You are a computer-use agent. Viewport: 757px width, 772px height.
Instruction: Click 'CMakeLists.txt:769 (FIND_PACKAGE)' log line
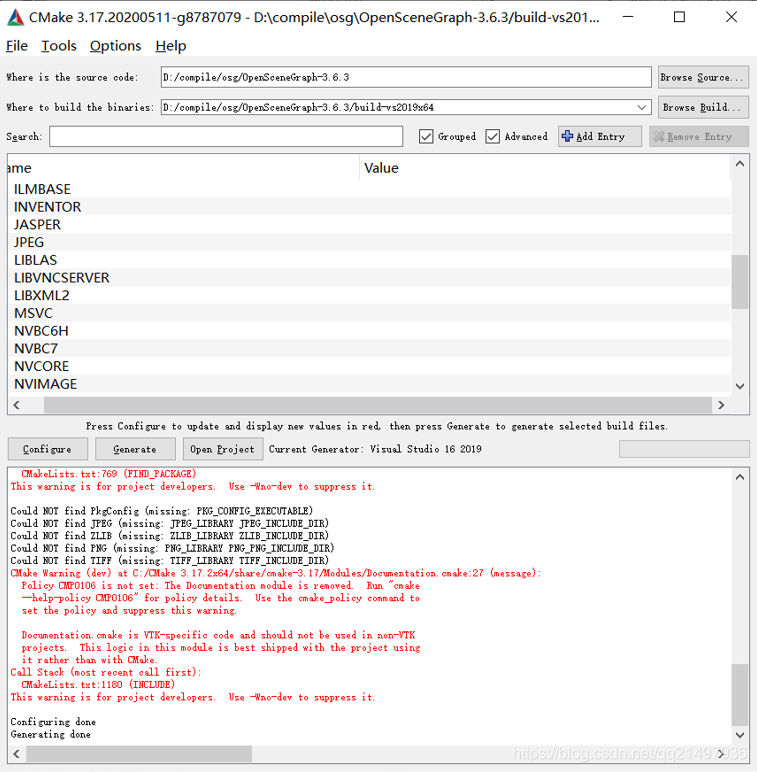[x=109, y=474]
